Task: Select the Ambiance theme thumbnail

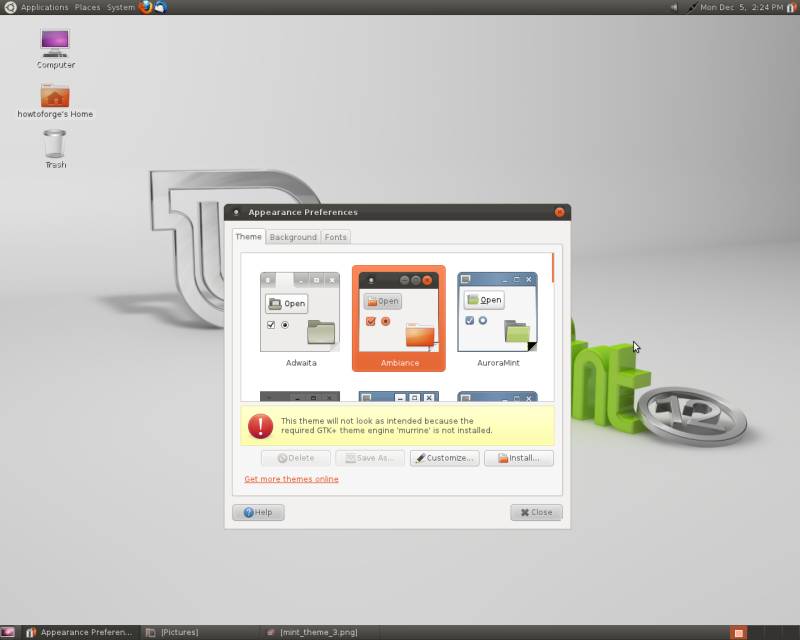Action: [x=398, y=318]
